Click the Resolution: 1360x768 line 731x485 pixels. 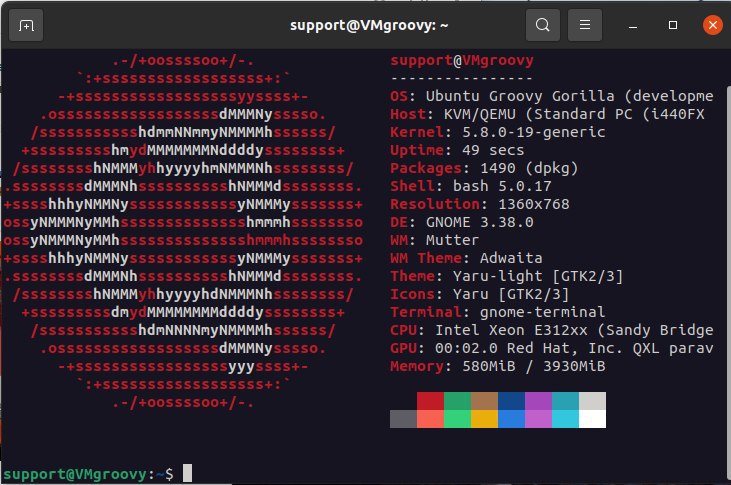tap(480, 204)
